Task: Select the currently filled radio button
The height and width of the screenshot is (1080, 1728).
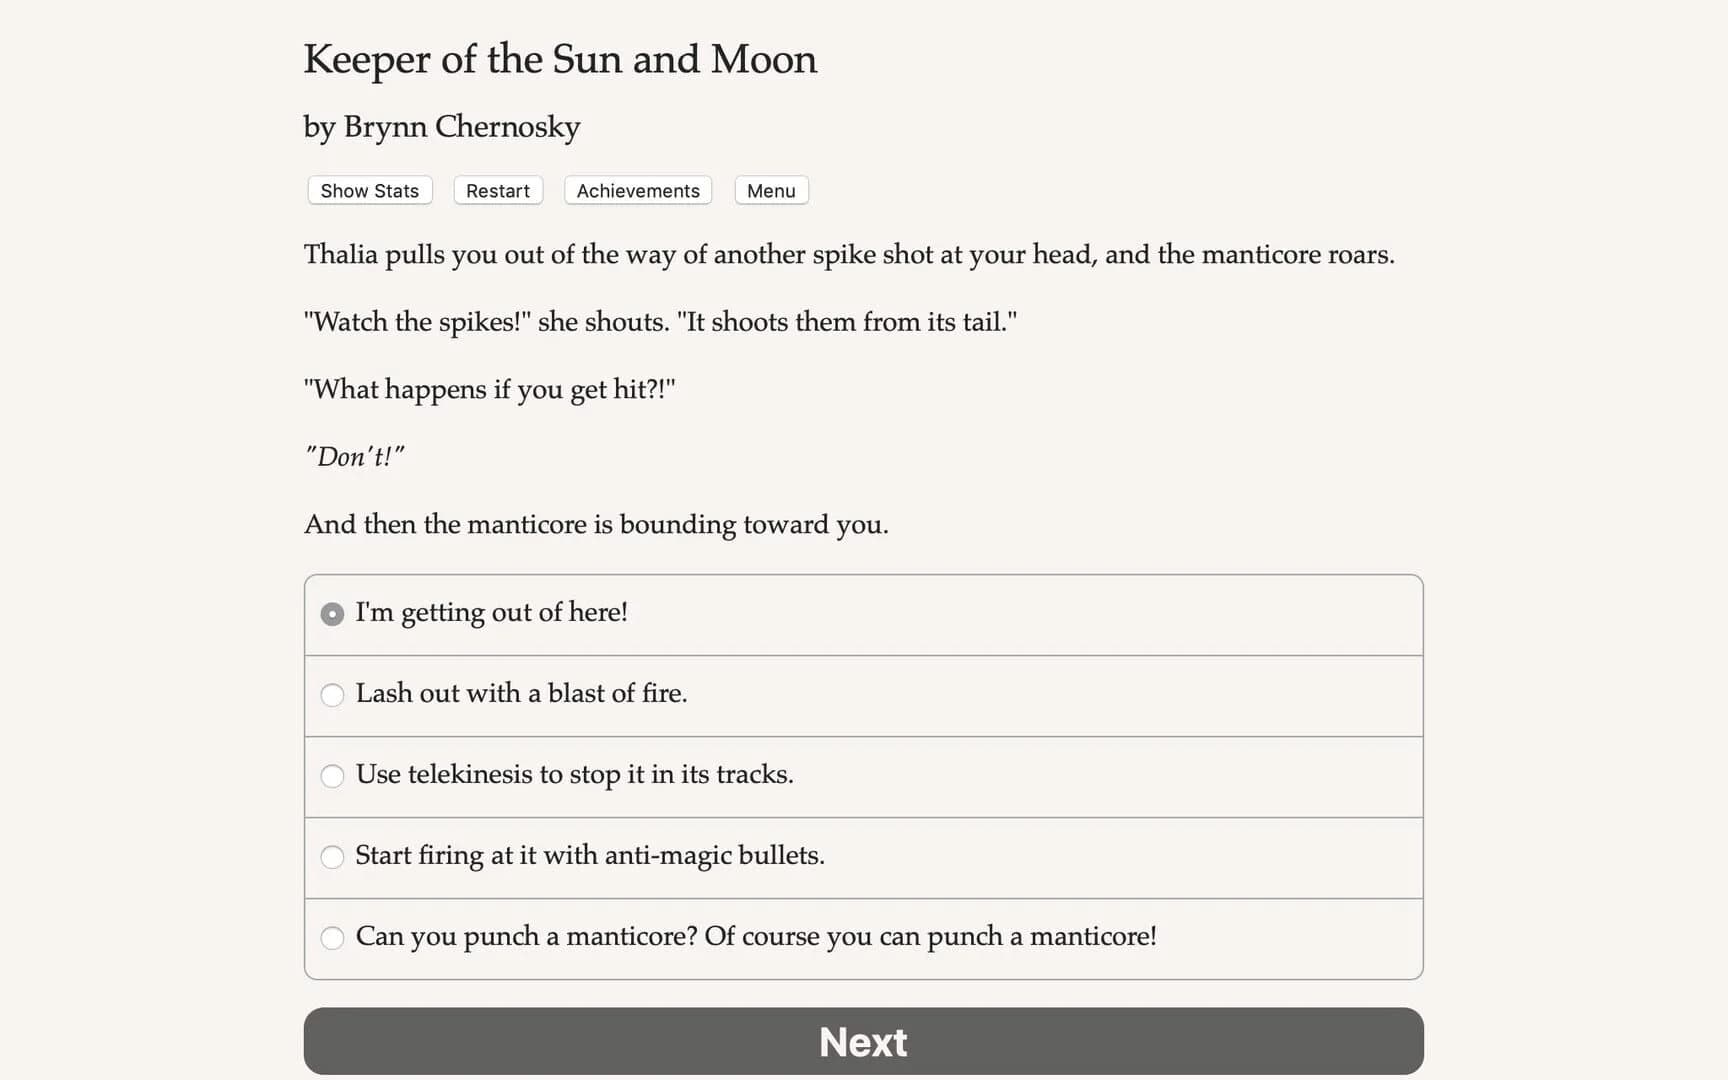Action: pyautogui.click(x=331, y=613)
